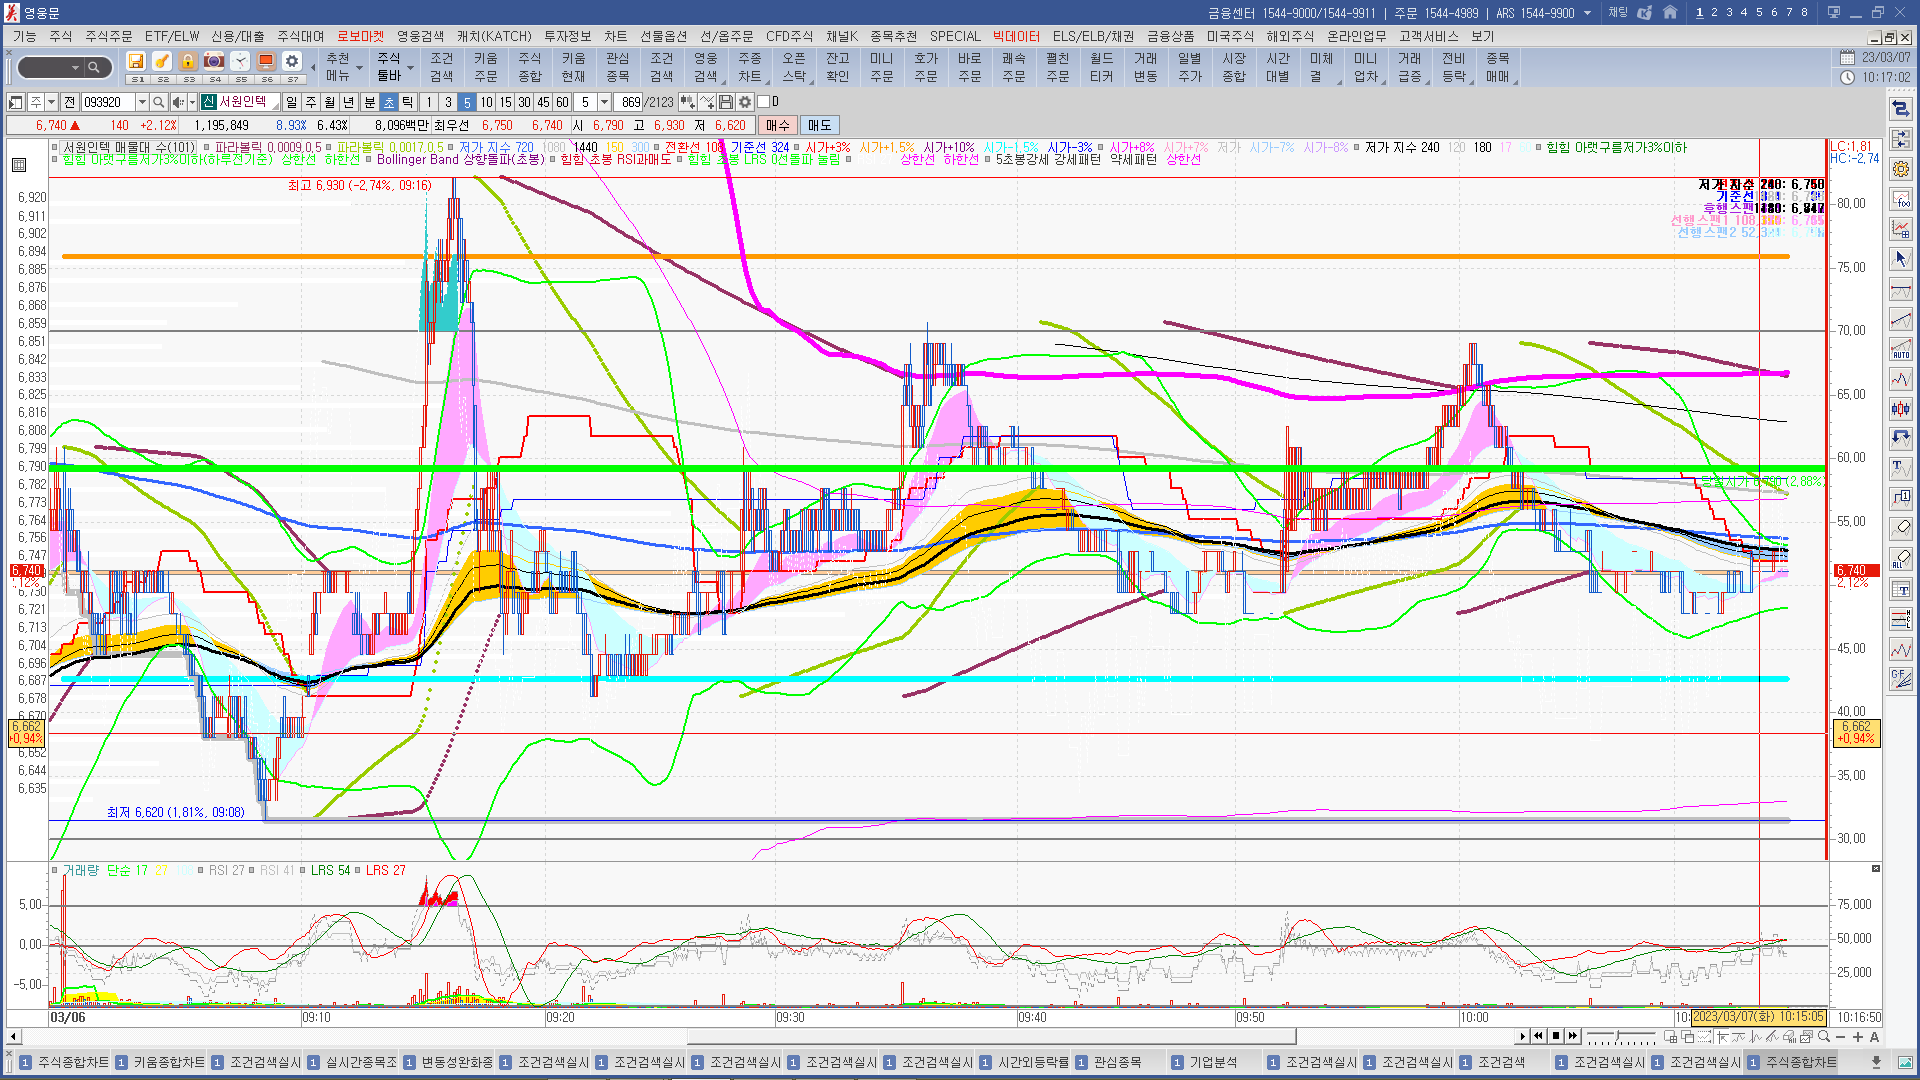
Task: Click the camera screenshot icon S4
Action: pyautogui.click(x=214, y=62)
